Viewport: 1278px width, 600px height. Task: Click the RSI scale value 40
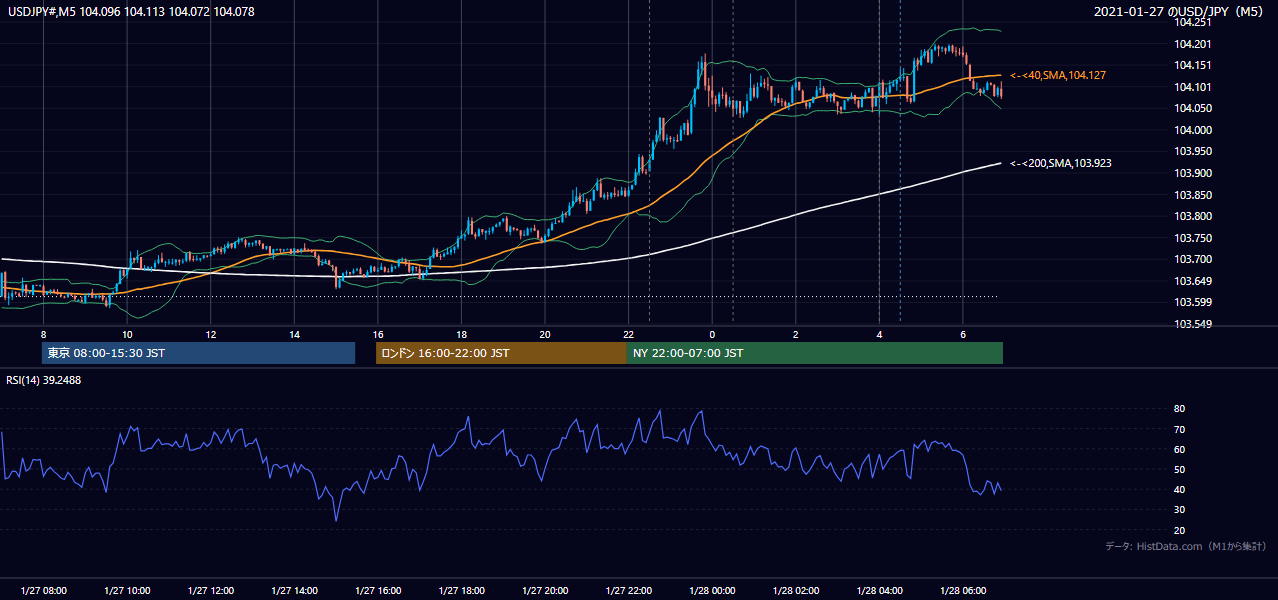click(x=1179, y=489)
